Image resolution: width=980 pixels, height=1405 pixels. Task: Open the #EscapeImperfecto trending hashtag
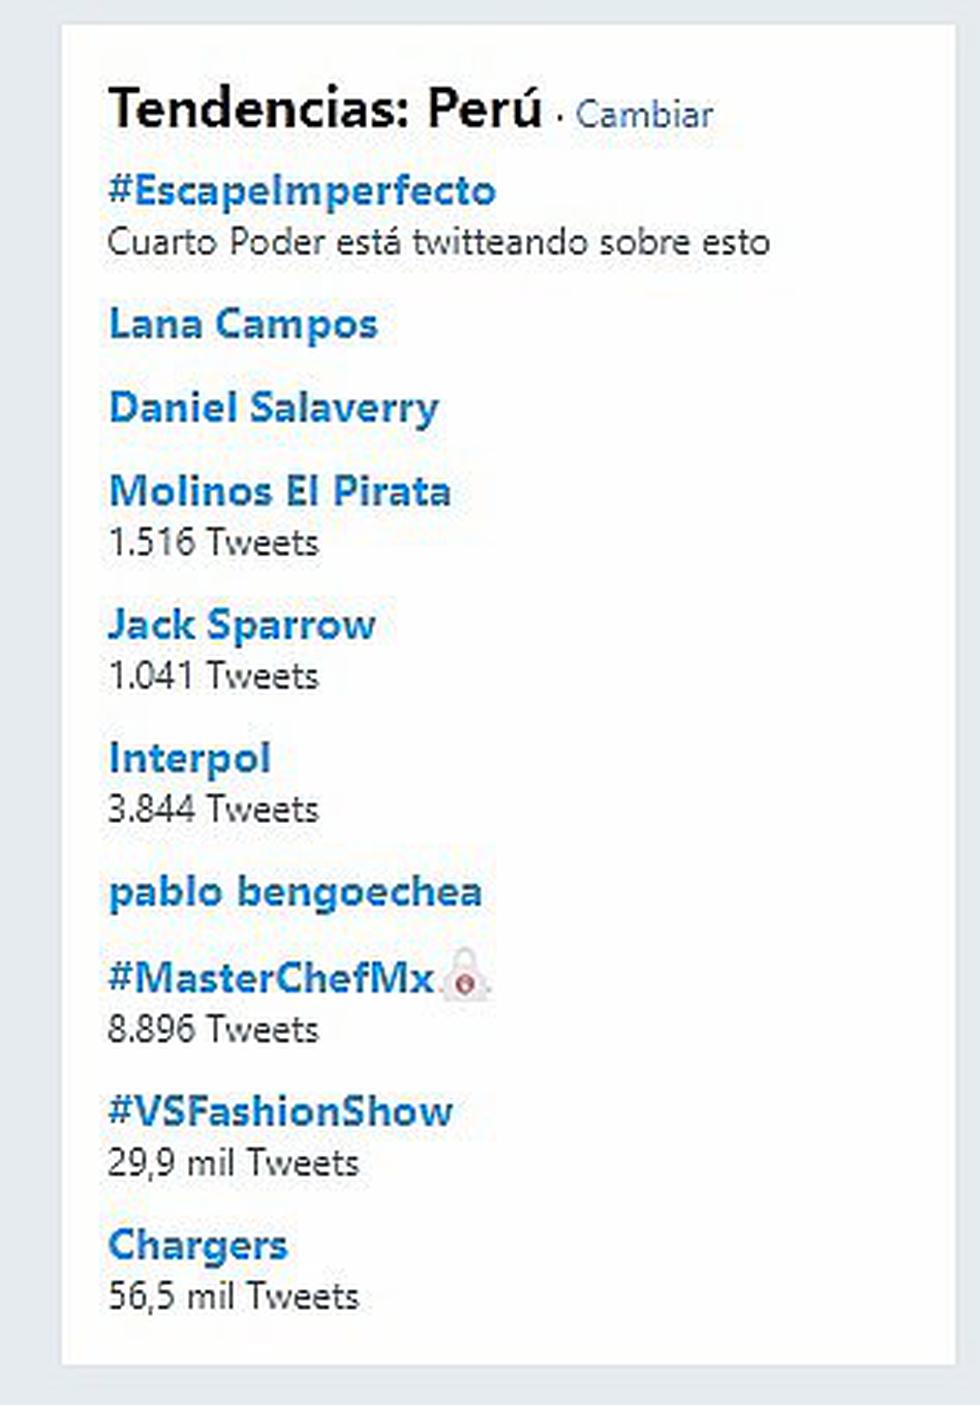[302, 190]
